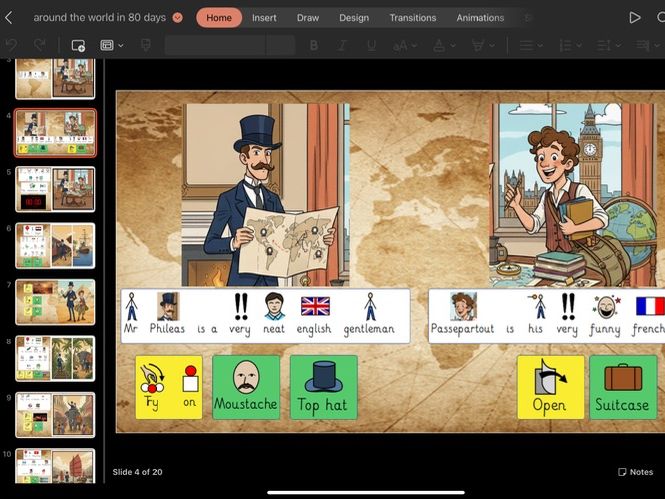This screenshot has width=665, height=499.
Task: Toggle underline formatting
Action: pyautogui.click(x=370, y=45)
